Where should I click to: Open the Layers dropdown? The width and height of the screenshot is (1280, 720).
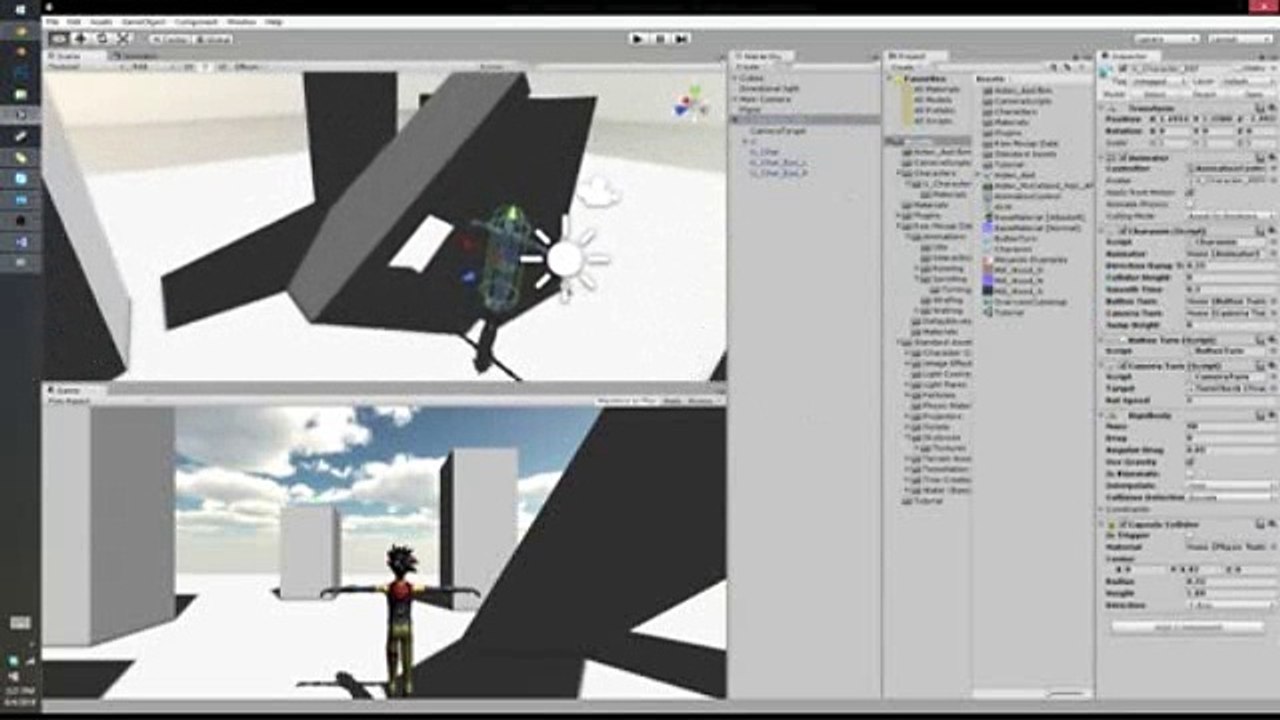point(1167,38)
